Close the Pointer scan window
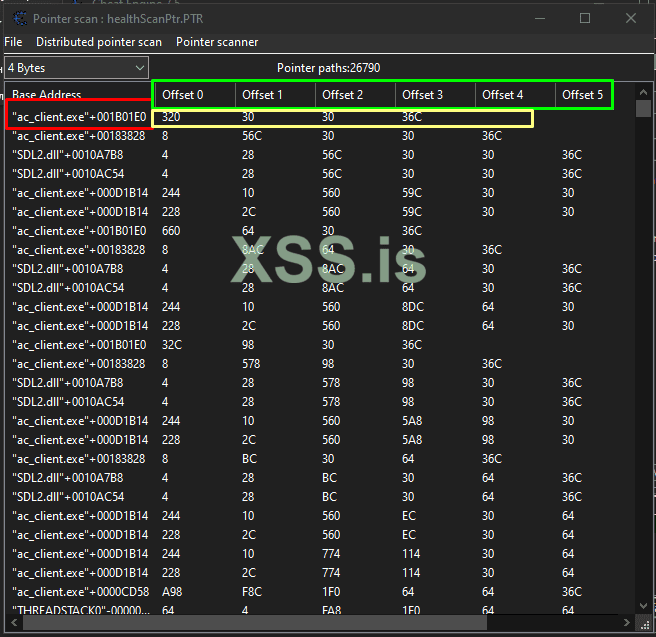This screenshot has height=637, width=656. pos(630,18)
